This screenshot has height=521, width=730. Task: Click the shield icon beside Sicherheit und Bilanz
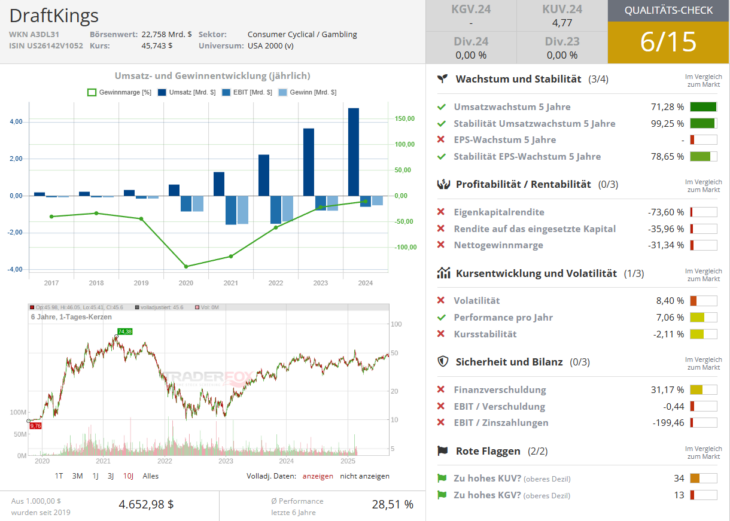443,362
